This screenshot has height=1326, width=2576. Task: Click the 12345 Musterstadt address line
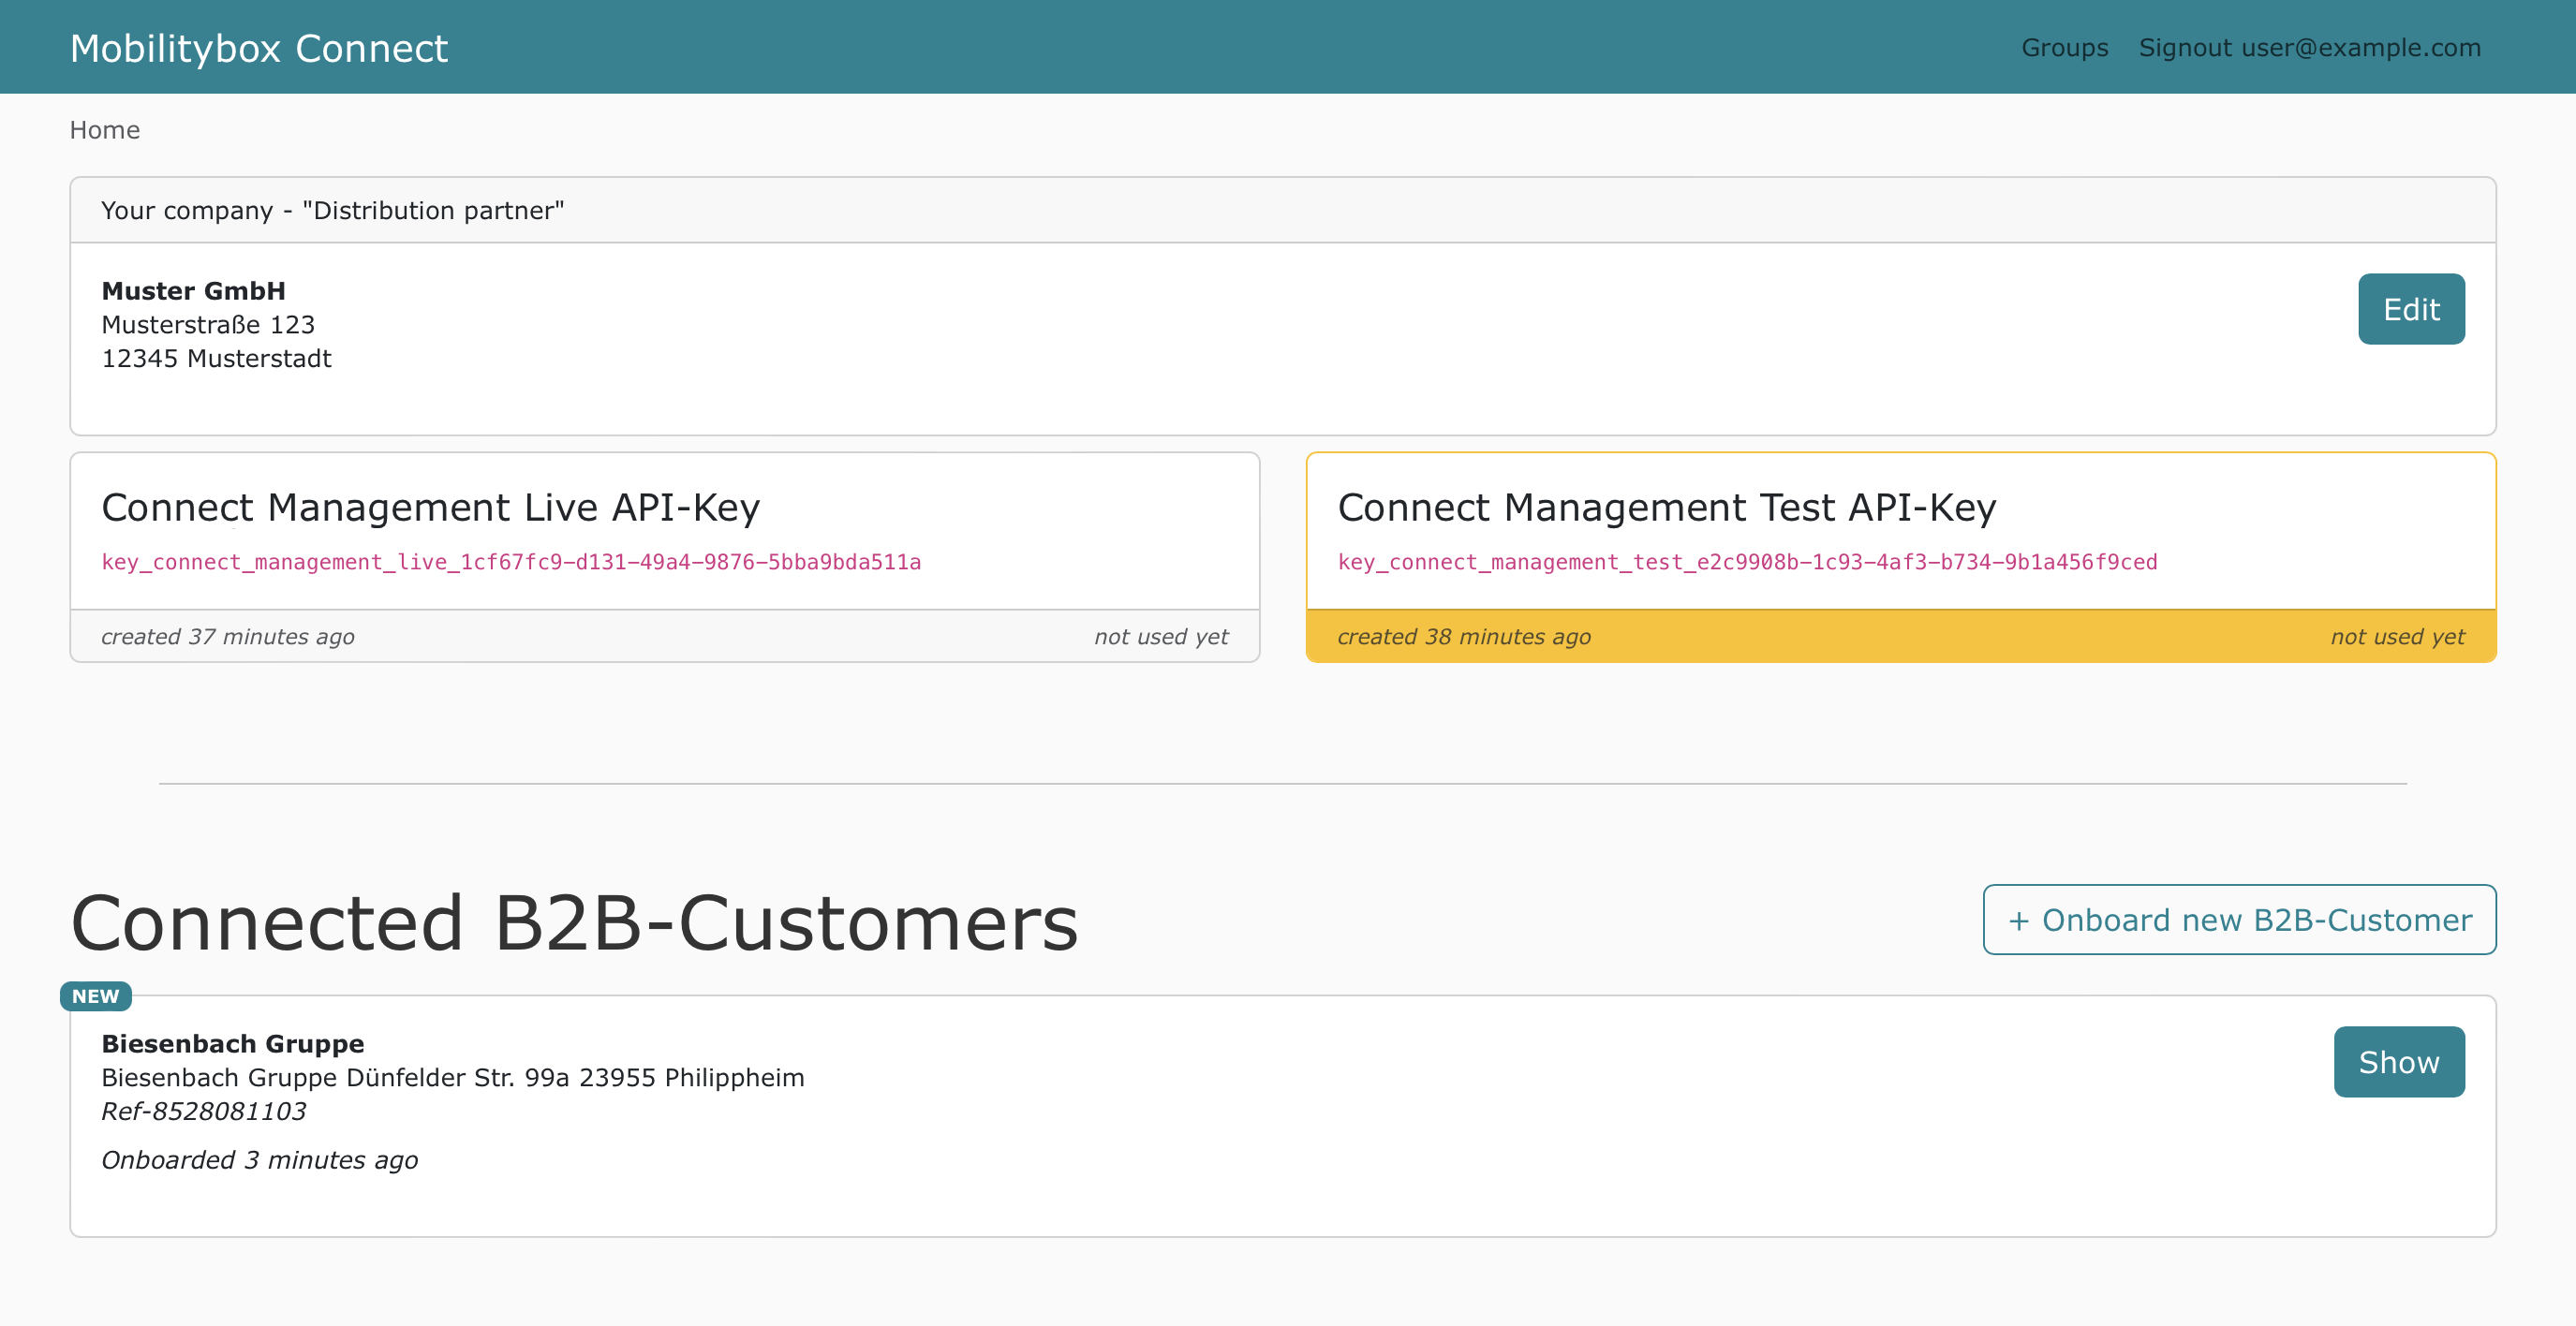coord(216,359)
